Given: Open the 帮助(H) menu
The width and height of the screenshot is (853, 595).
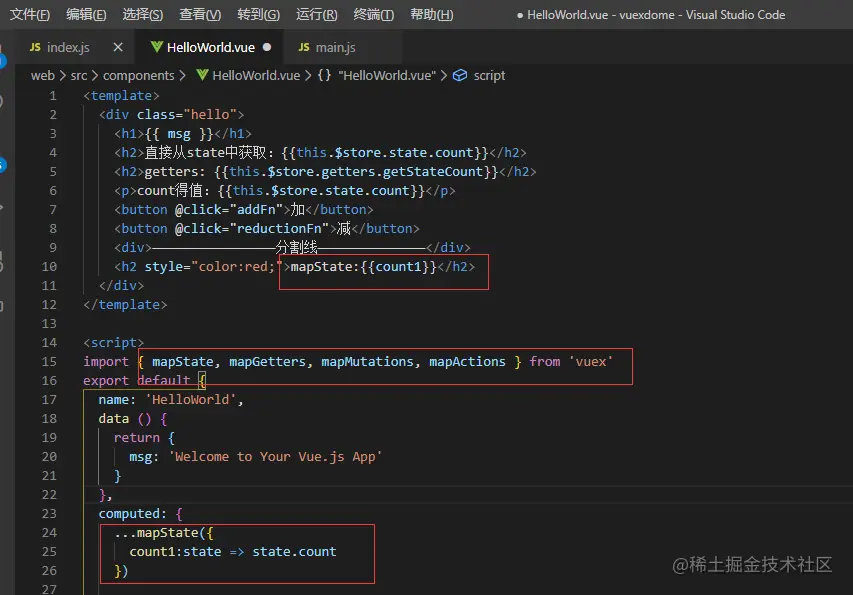Looking at the screenshot, I should pyautogui.click(x=431, y=15).
